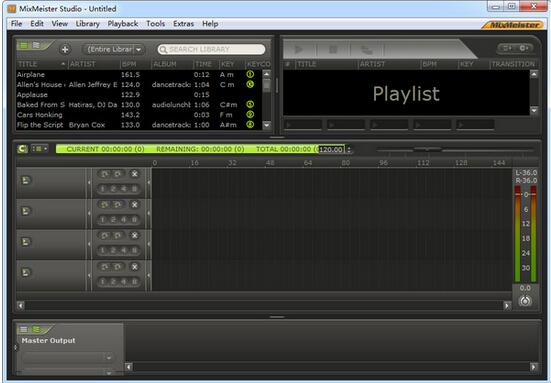Click the playlist stop button
The height and width of the screenshot is (383, 551).
point(333,50)
